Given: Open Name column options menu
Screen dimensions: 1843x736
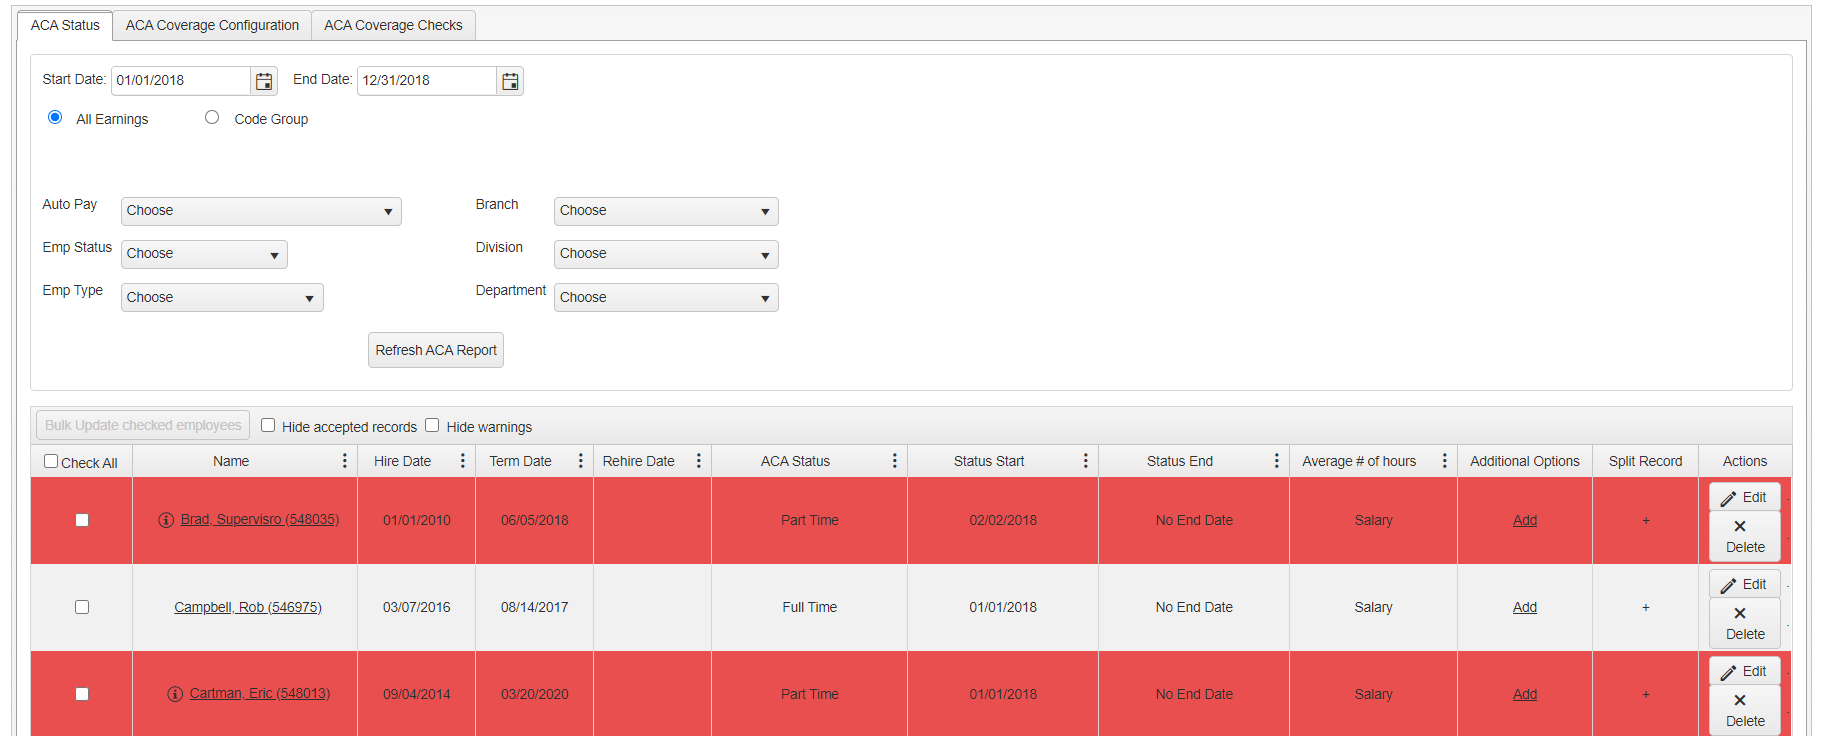Looking at the screenshot, I should pyautogui.click(x=345, y=461).
